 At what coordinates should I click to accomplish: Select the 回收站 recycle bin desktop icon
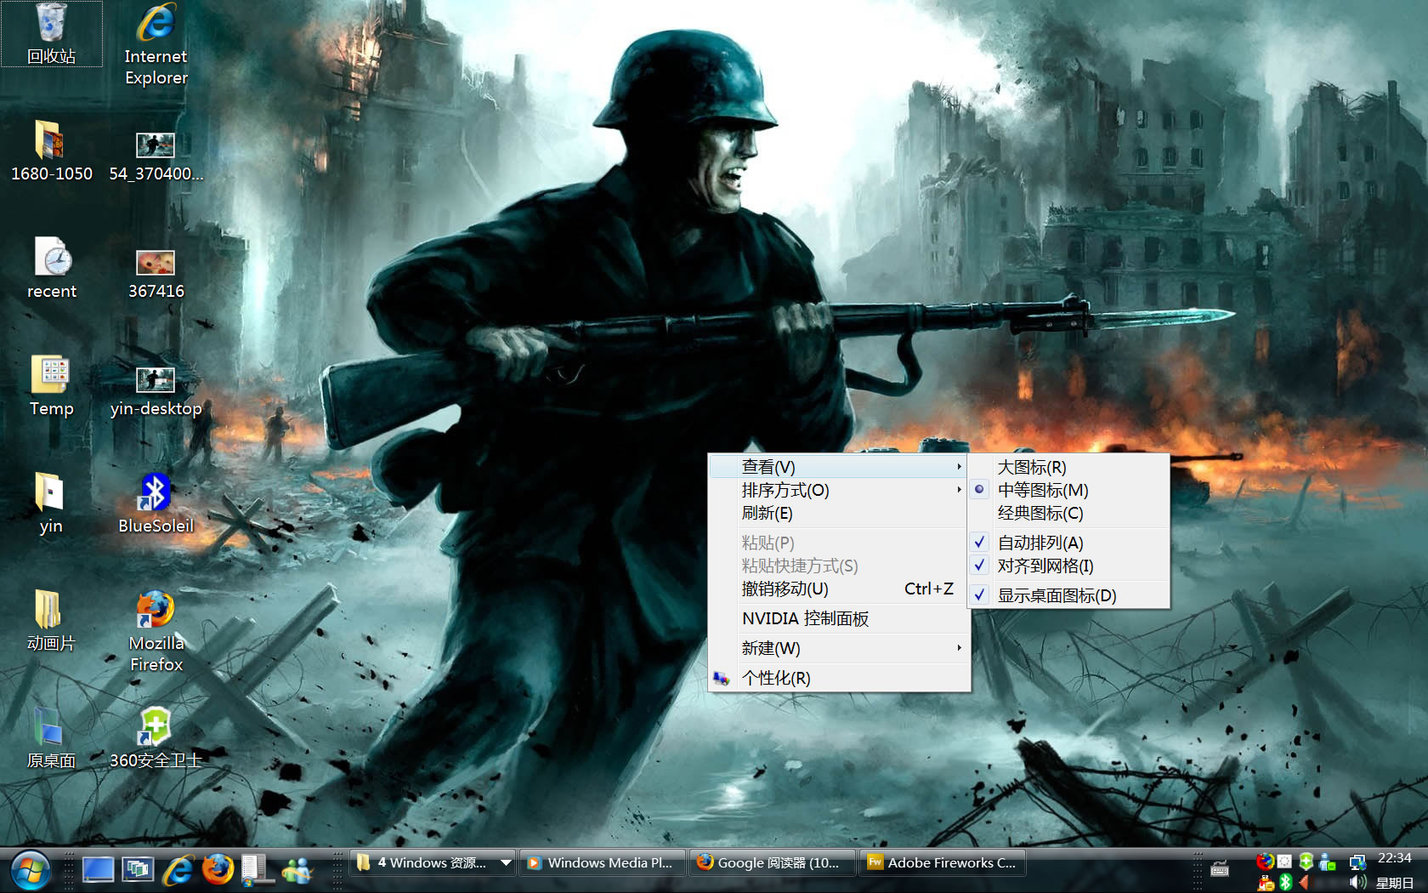pyautogui.click(x=51, y=34)
